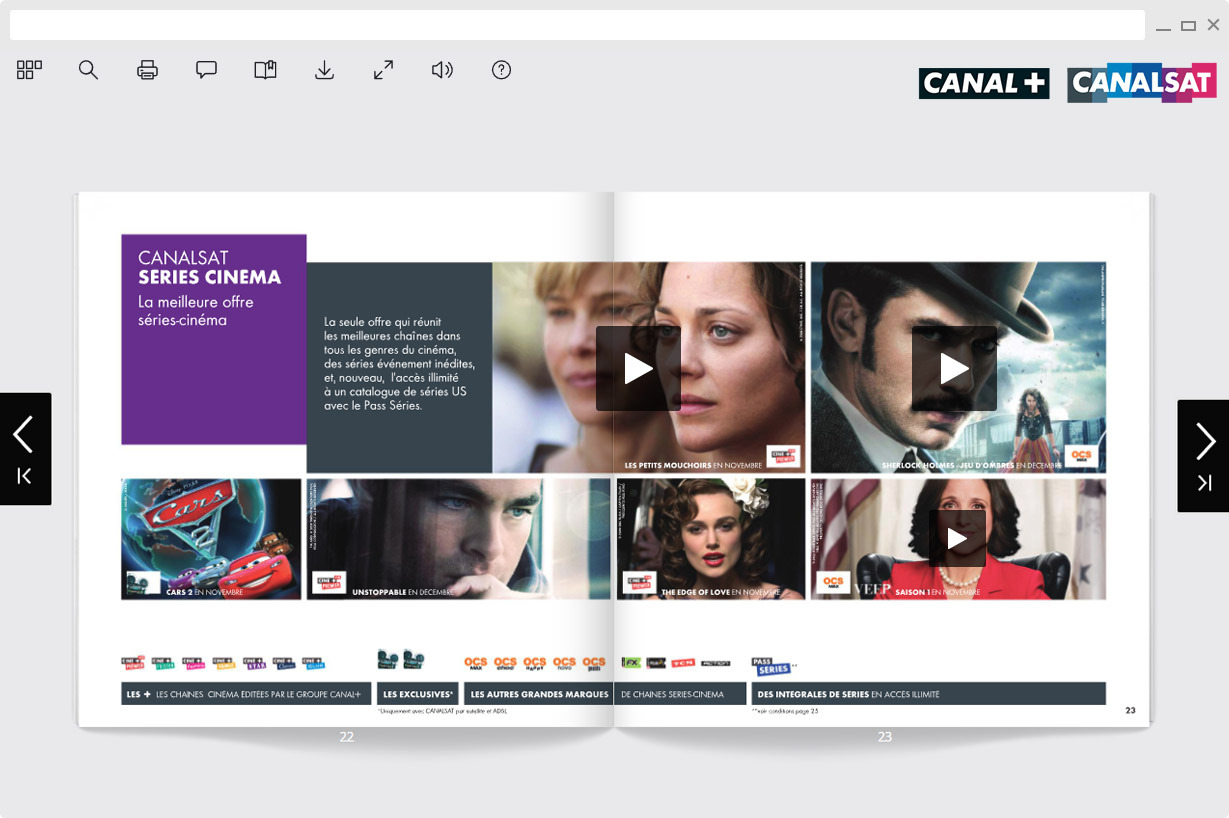Open the print dialog

coord(147,70)
